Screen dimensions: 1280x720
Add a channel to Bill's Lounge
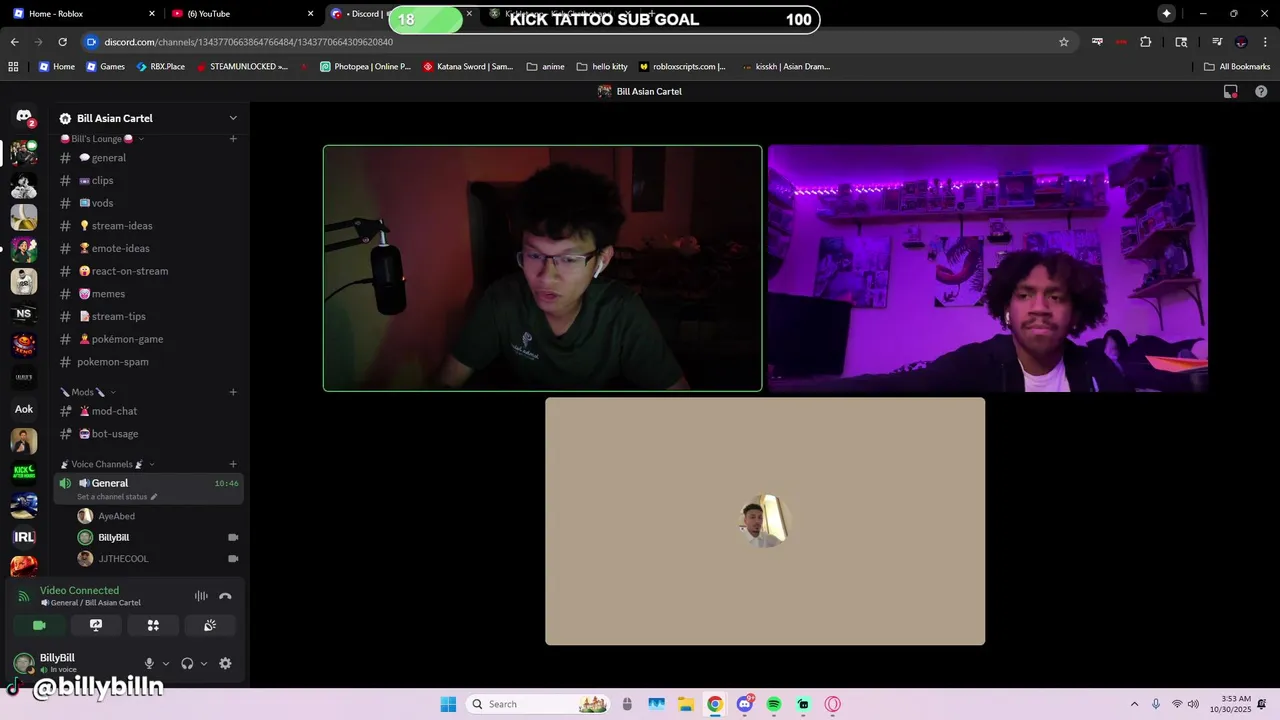[x=233, y=139]
